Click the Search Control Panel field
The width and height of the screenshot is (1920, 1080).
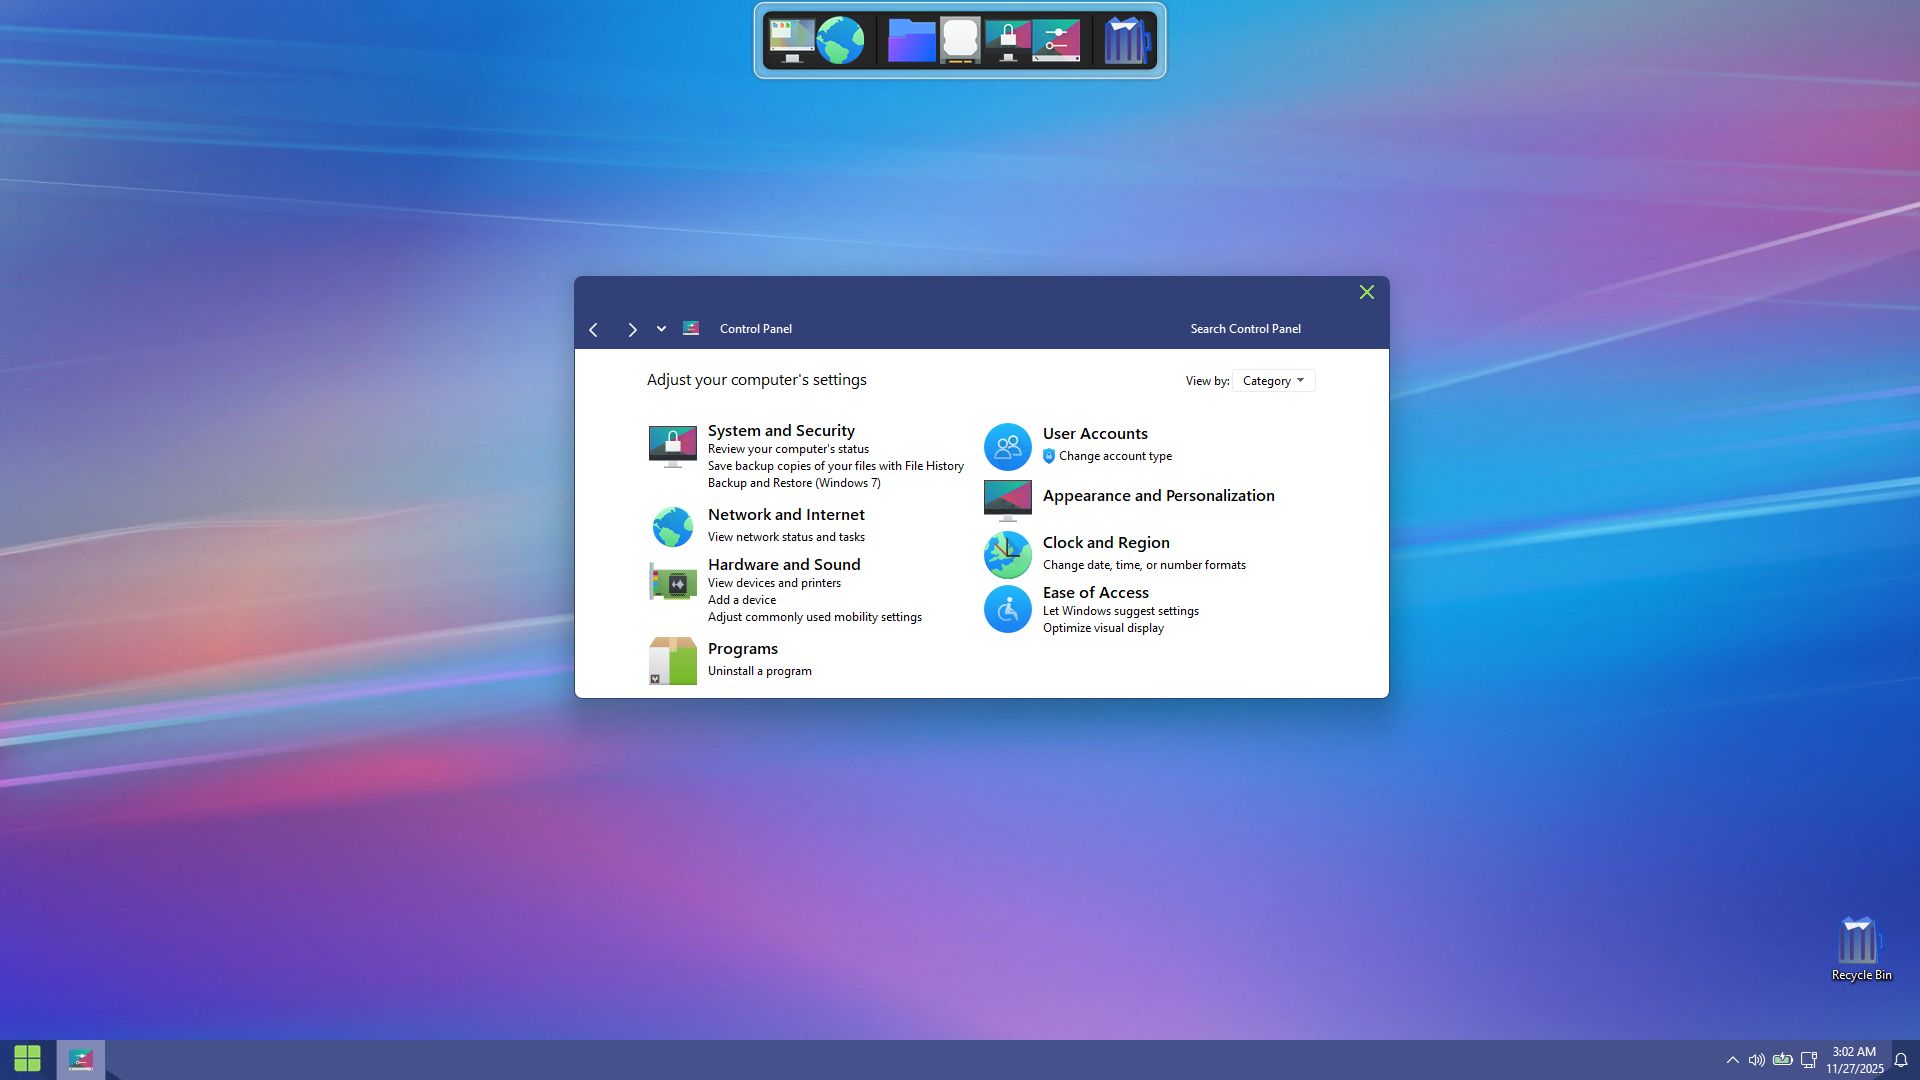[x=1245, y=329]
